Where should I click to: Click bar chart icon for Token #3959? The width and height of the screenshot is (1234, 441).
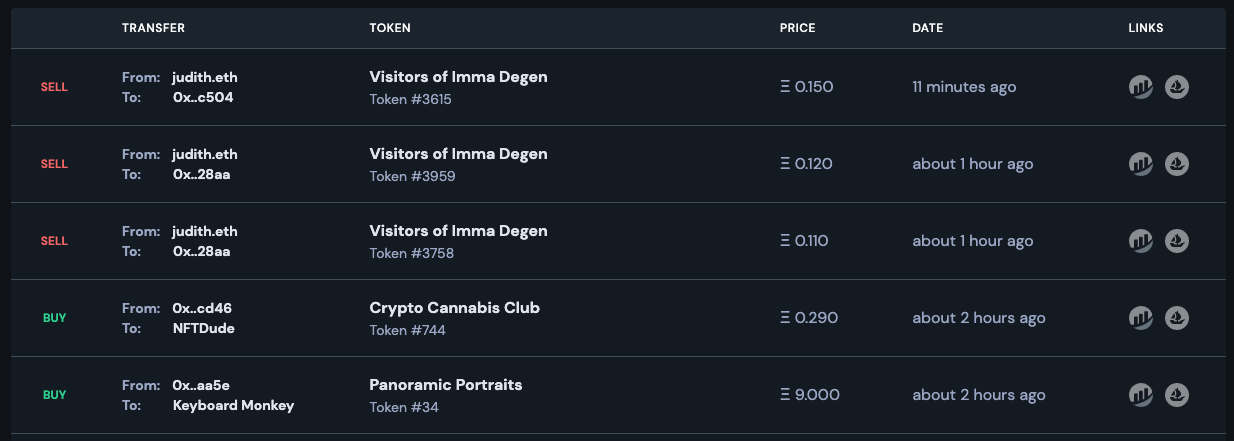(1141, 164)
